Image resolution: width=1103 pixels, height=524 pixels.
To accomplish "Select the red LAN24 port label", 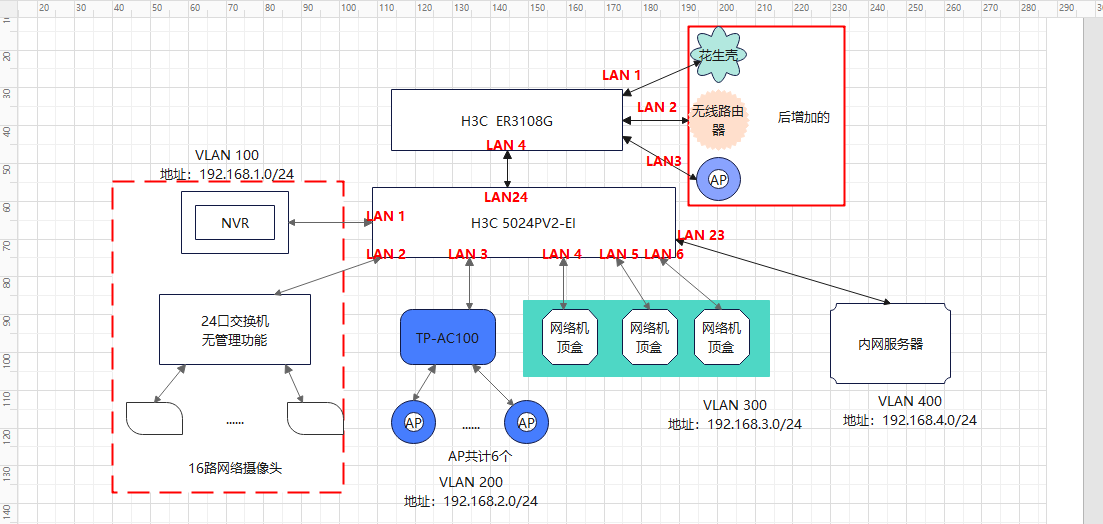I will point(506,197).
